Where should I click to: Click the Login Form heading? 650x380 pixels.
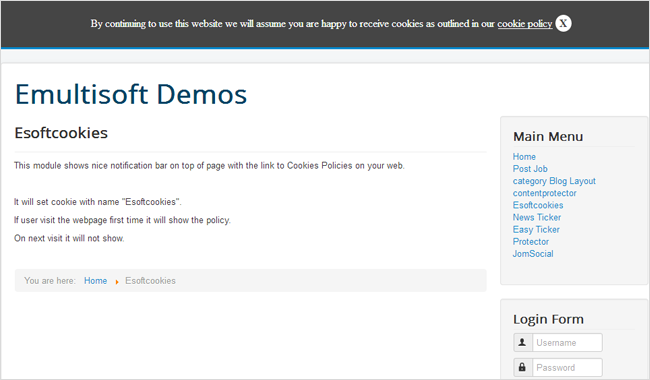[x=548, y=319]
